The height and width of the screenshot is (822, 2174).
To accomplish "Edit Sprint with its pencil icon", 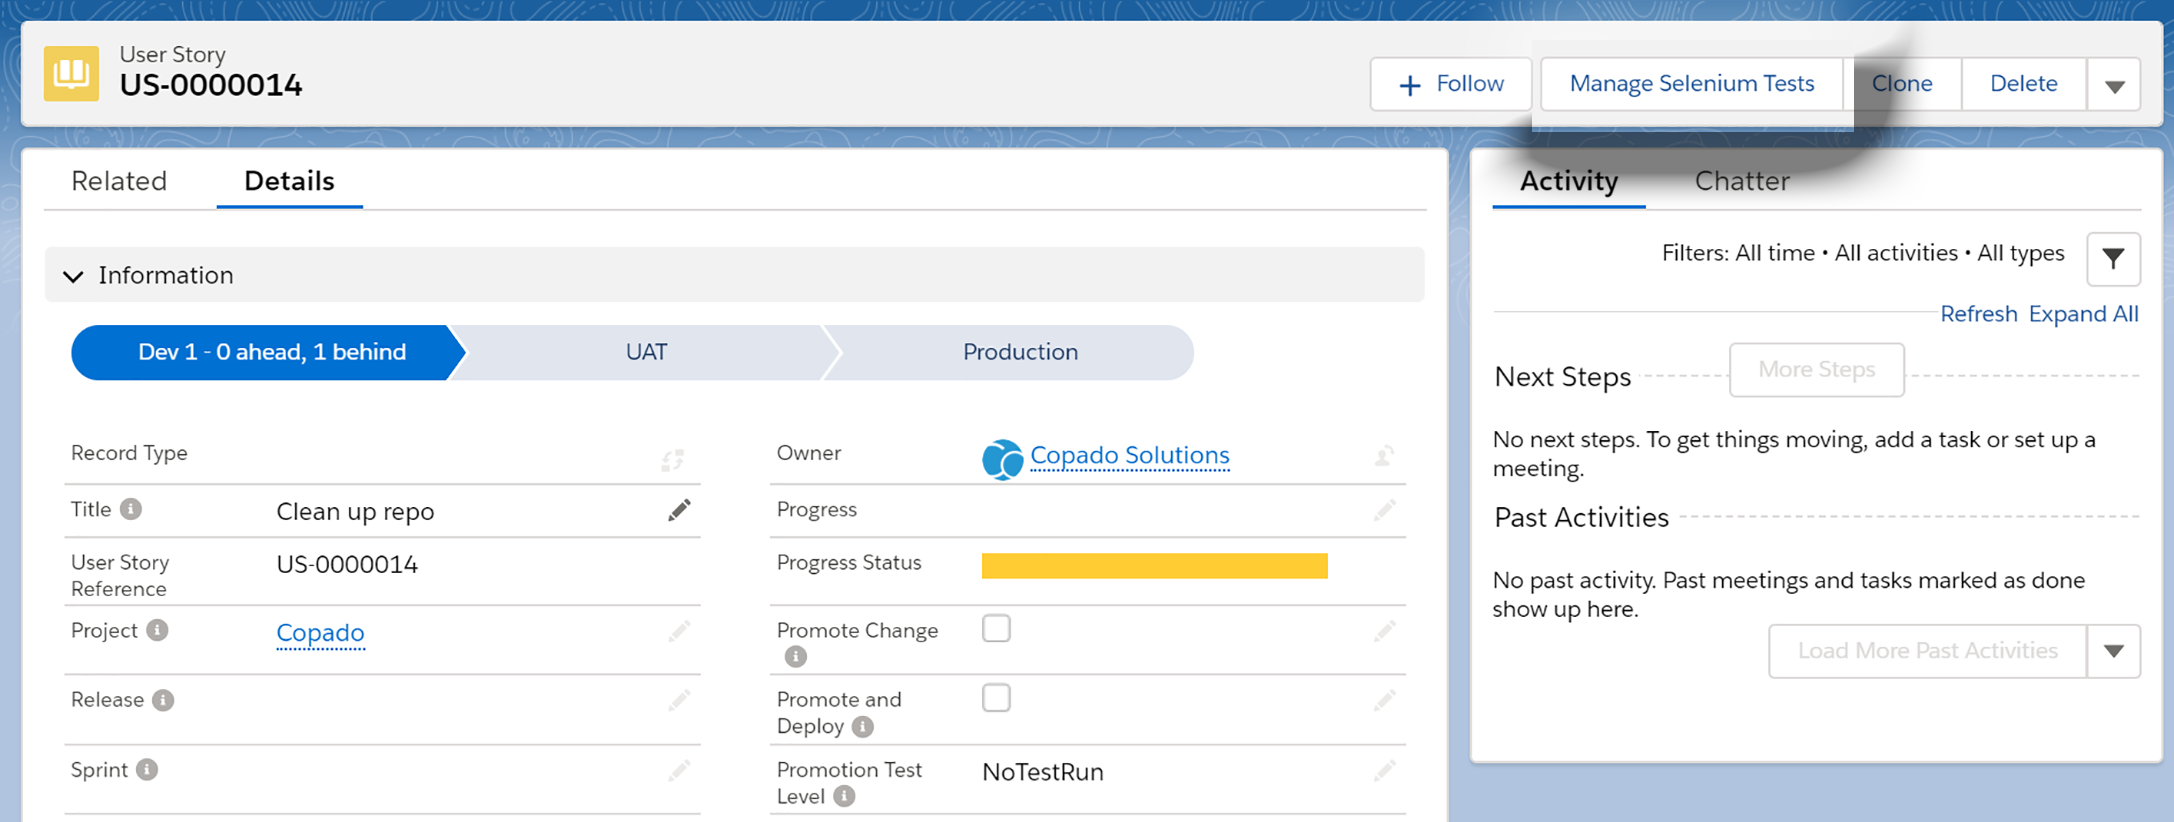I will tap(679, 770).
